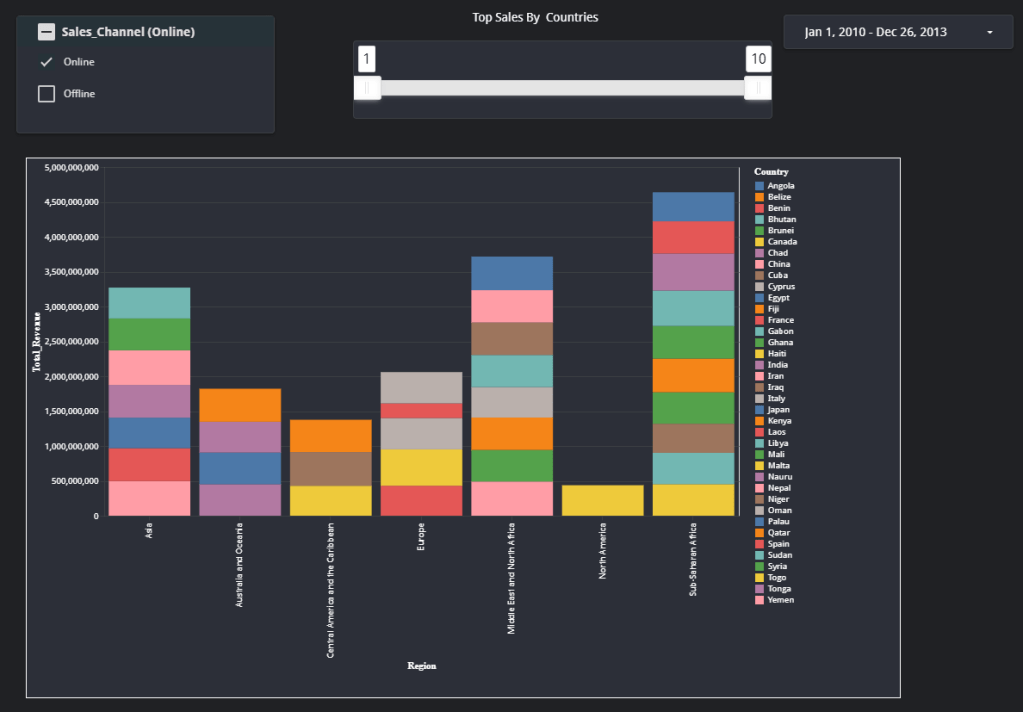
Task: Collapse the Sales_Channel filter group
Action: pos(46,32)
